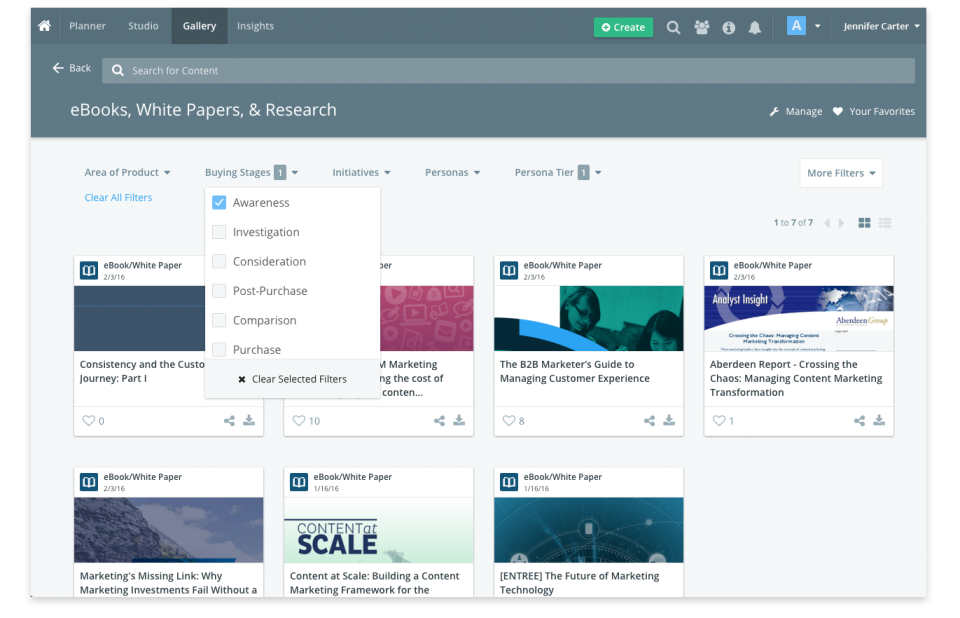The image size is (960, 618).
Task: Uncheck the Awareness buying stage
Action: pyautogui.click(x=218, y=202)
